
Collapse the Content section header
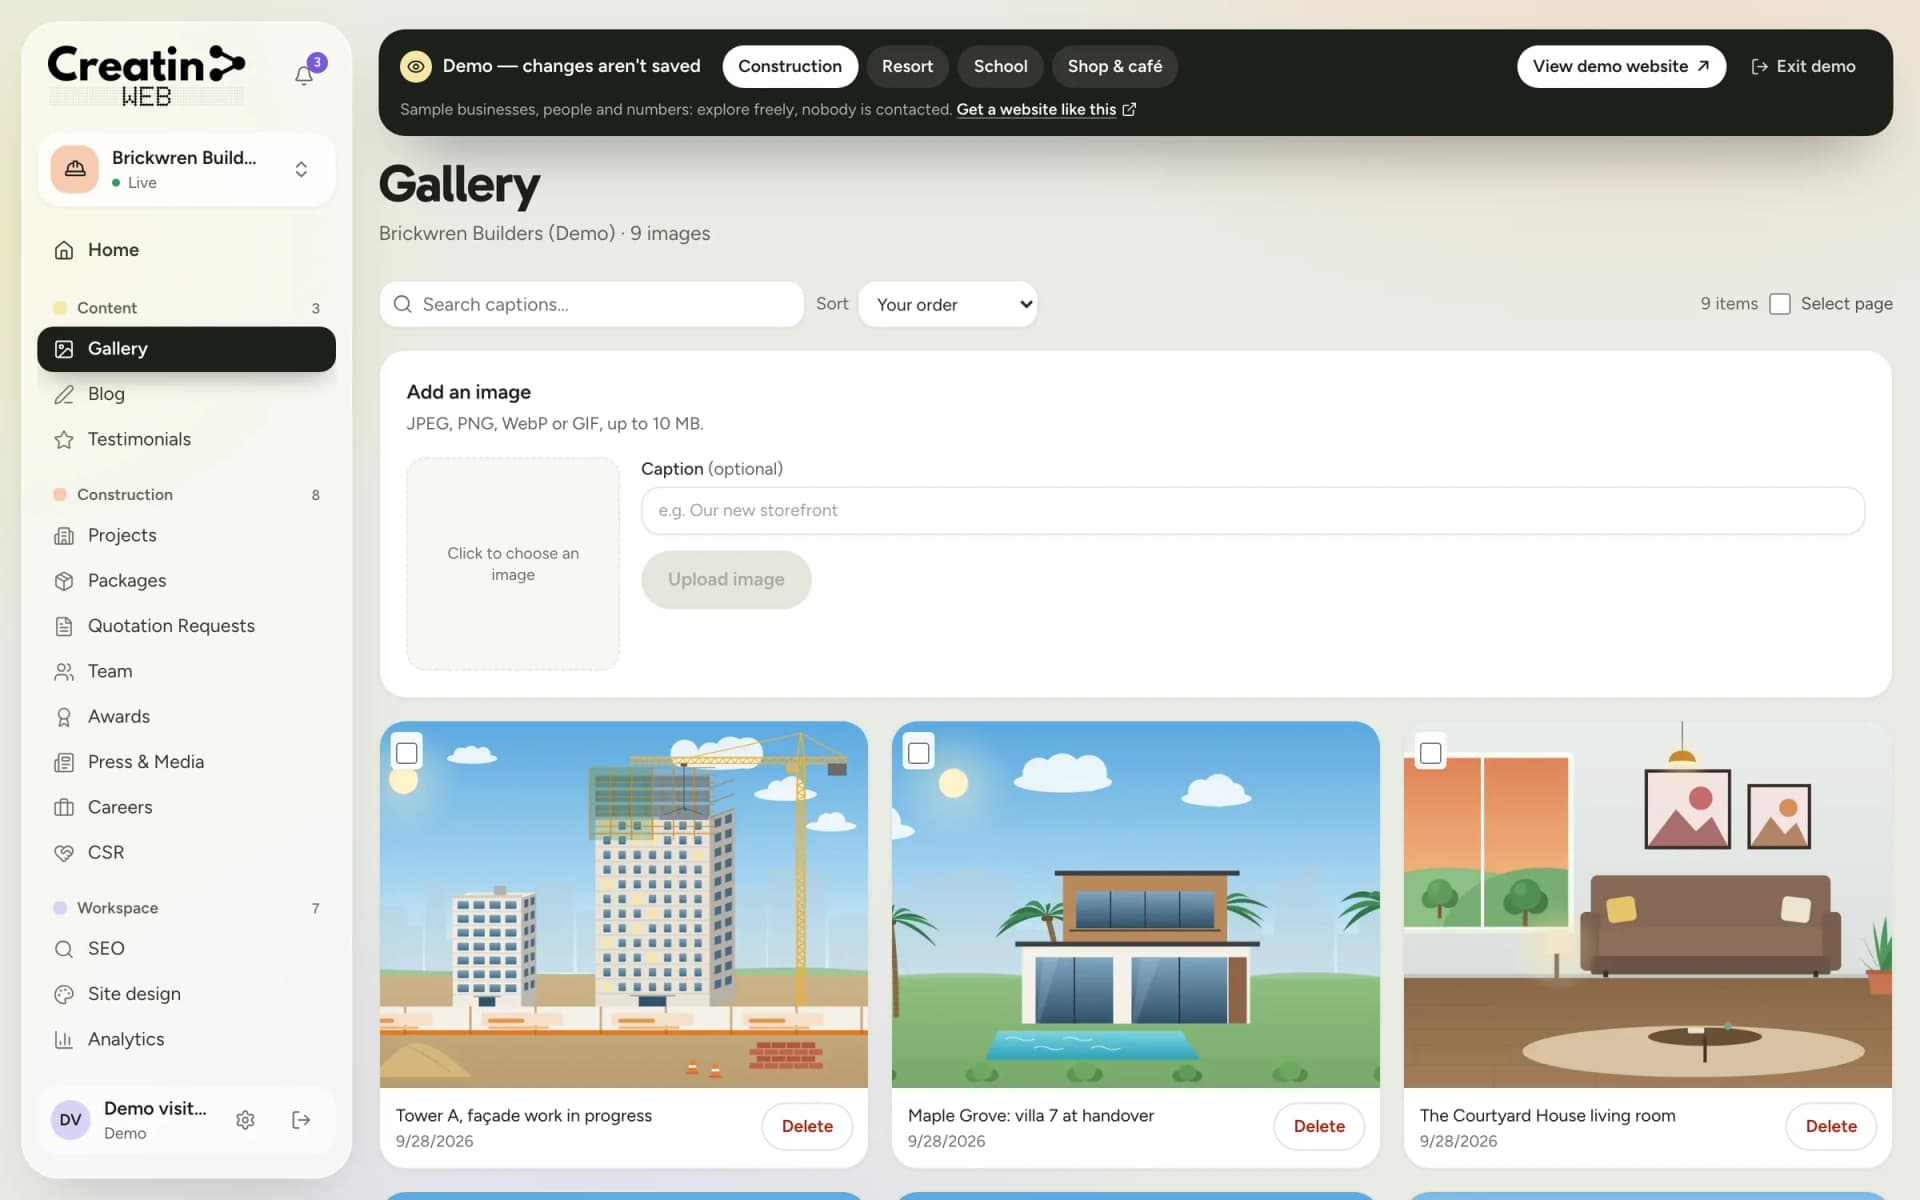coord(186,308)
